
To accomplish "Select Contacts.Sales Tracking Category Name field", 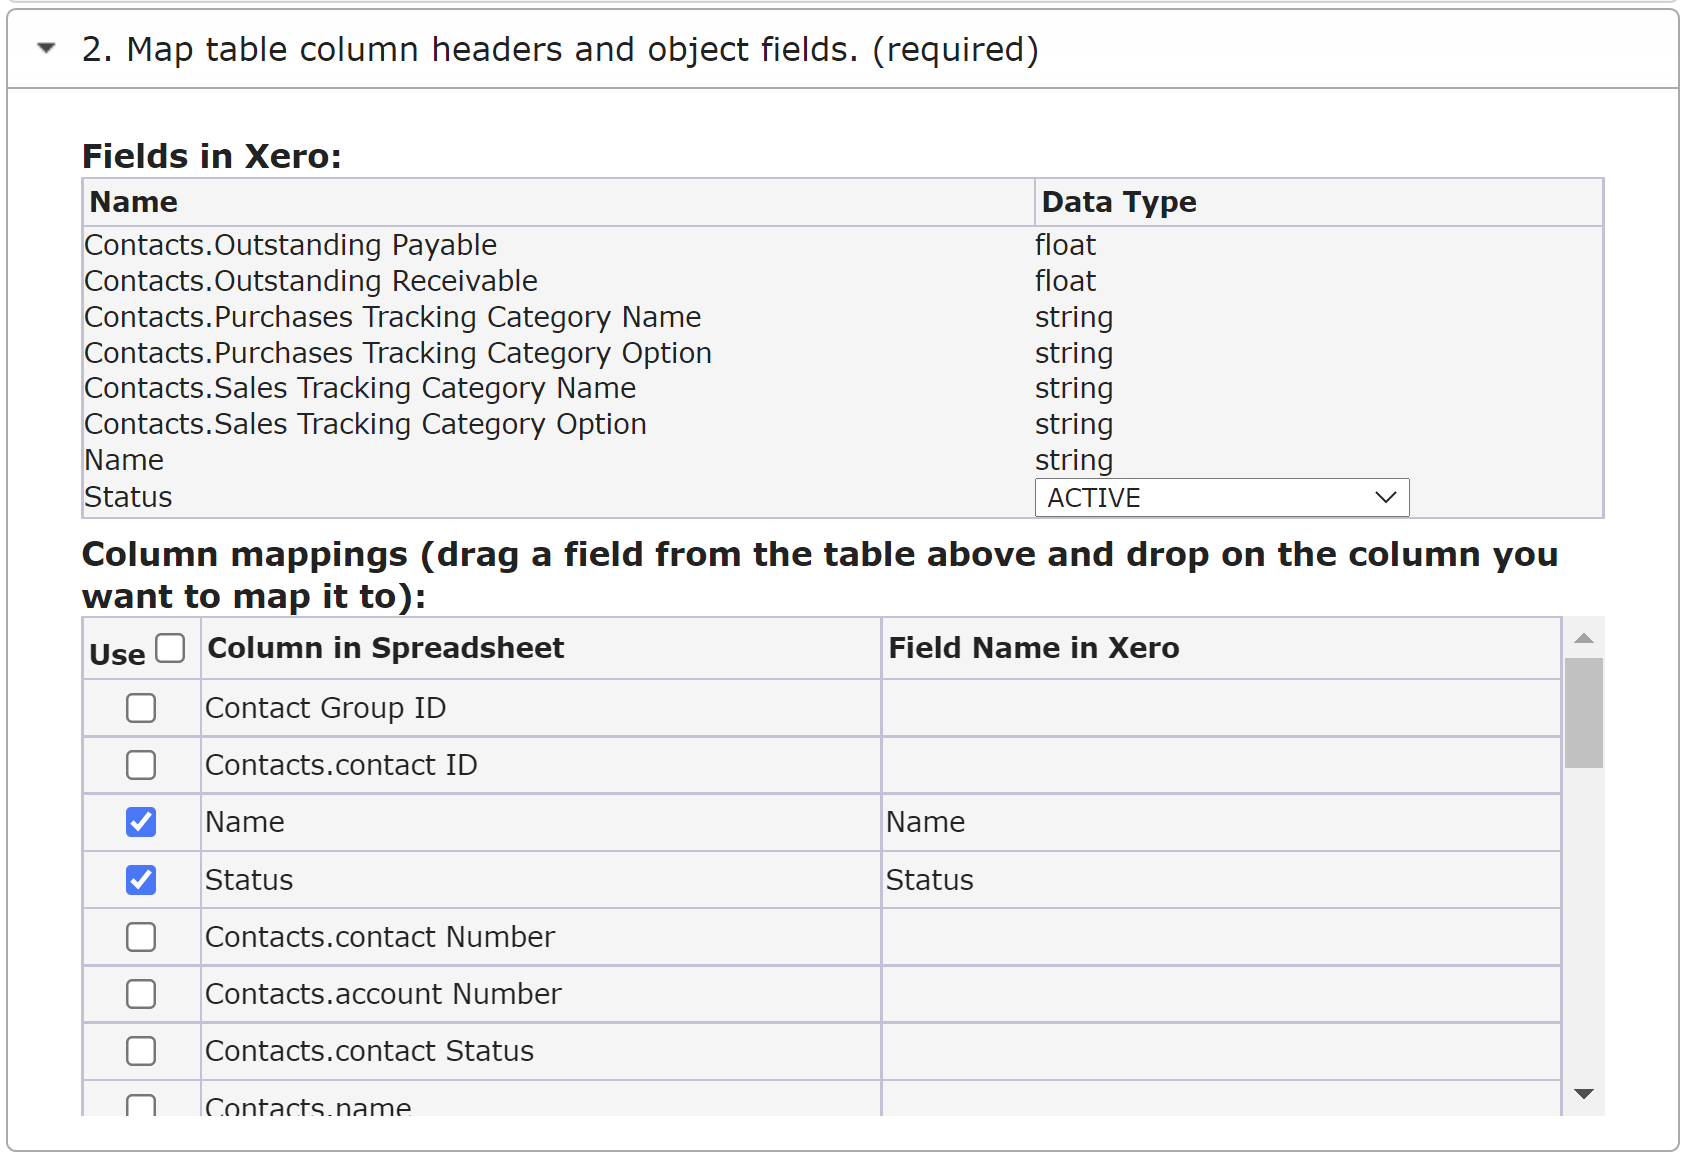I will (360, 388).
